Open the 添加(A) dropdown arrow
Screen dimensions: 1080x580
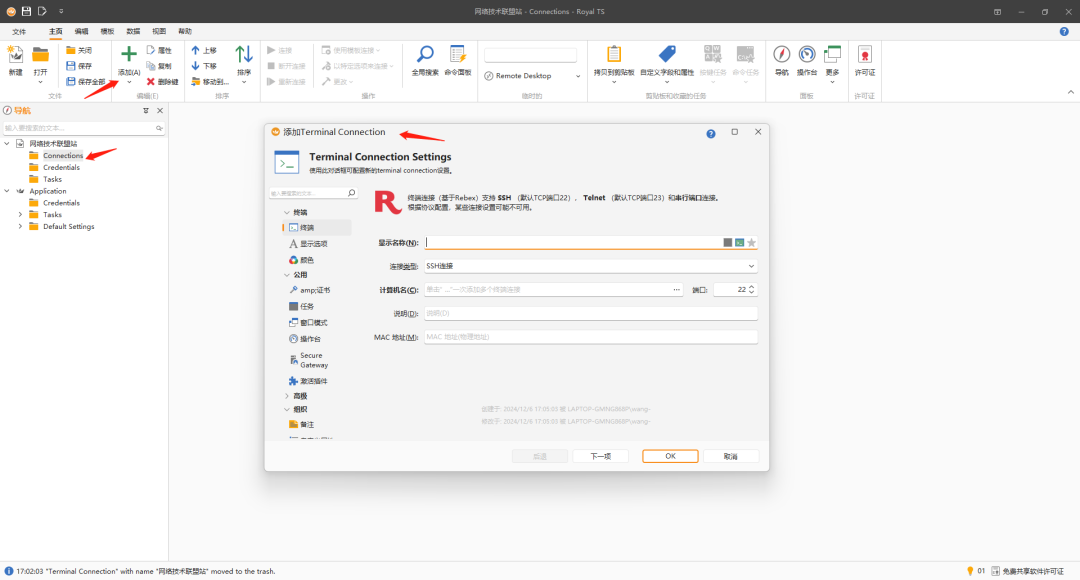click(x=129, y=83)
